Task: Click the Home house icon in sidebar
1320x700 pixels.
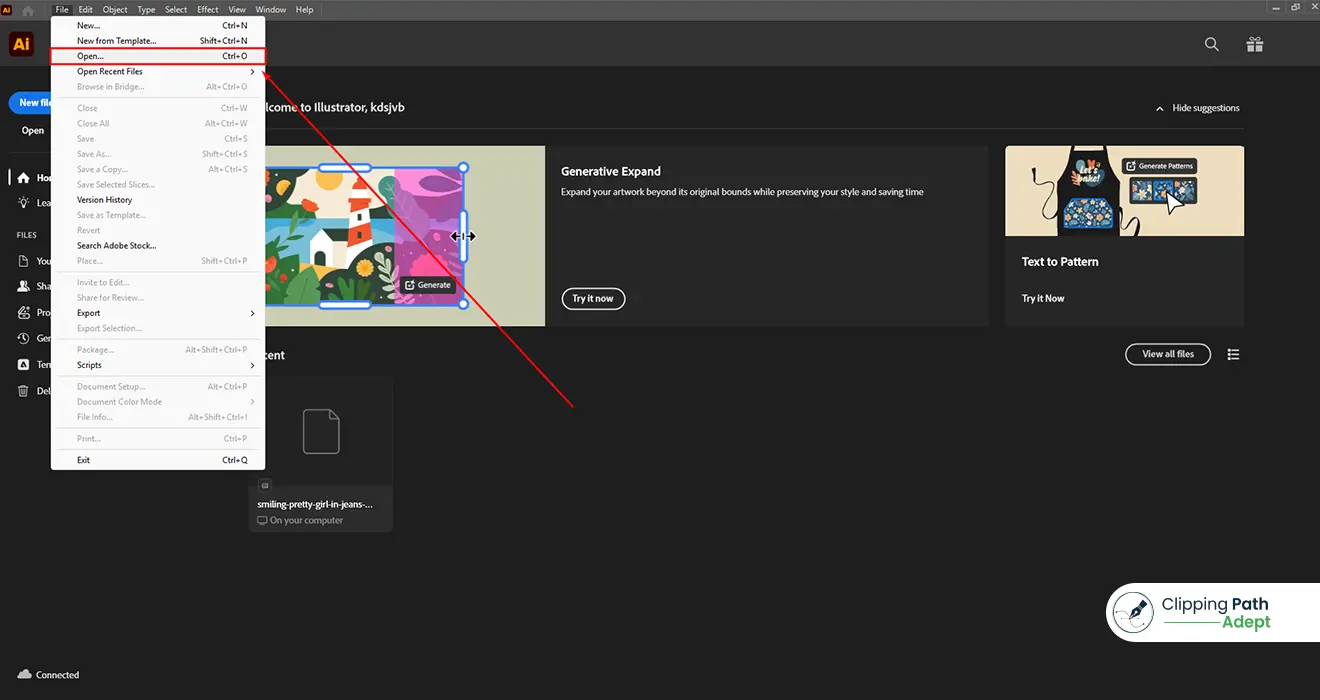Action: (23, 178)
